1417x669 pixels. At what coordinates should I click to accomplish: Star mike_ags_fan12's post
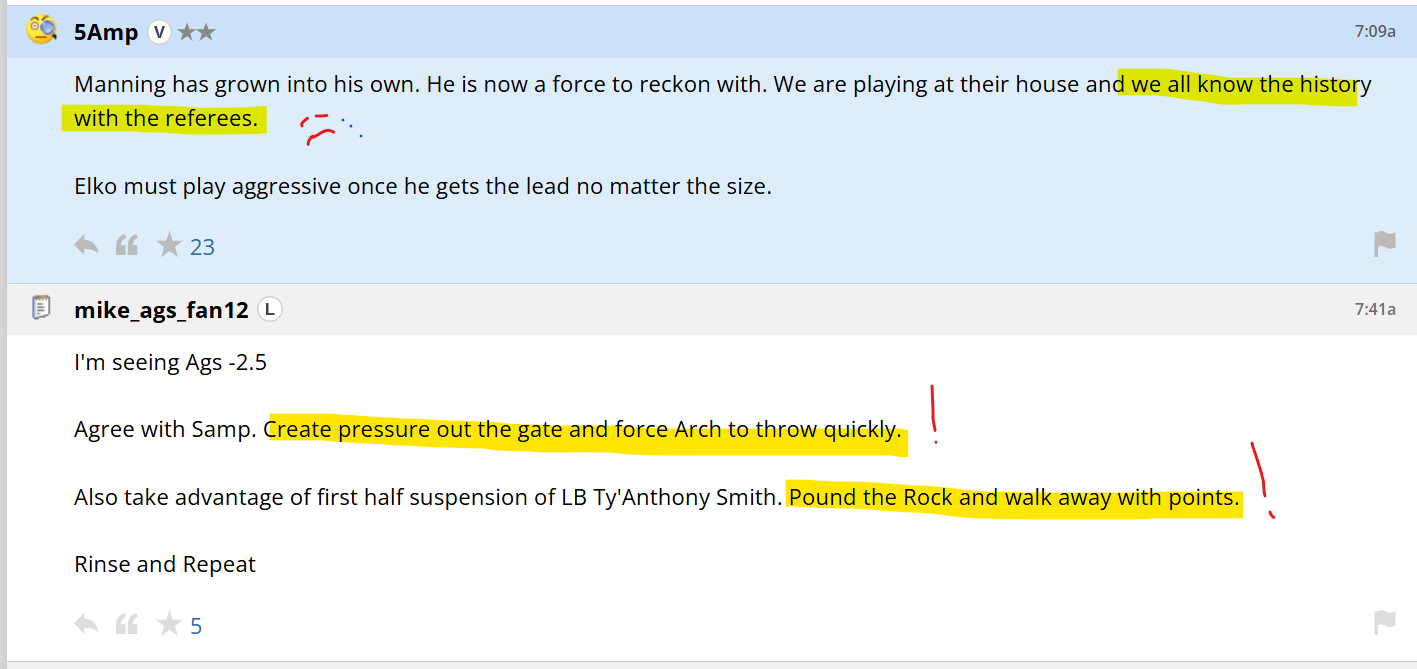(169, 625)
